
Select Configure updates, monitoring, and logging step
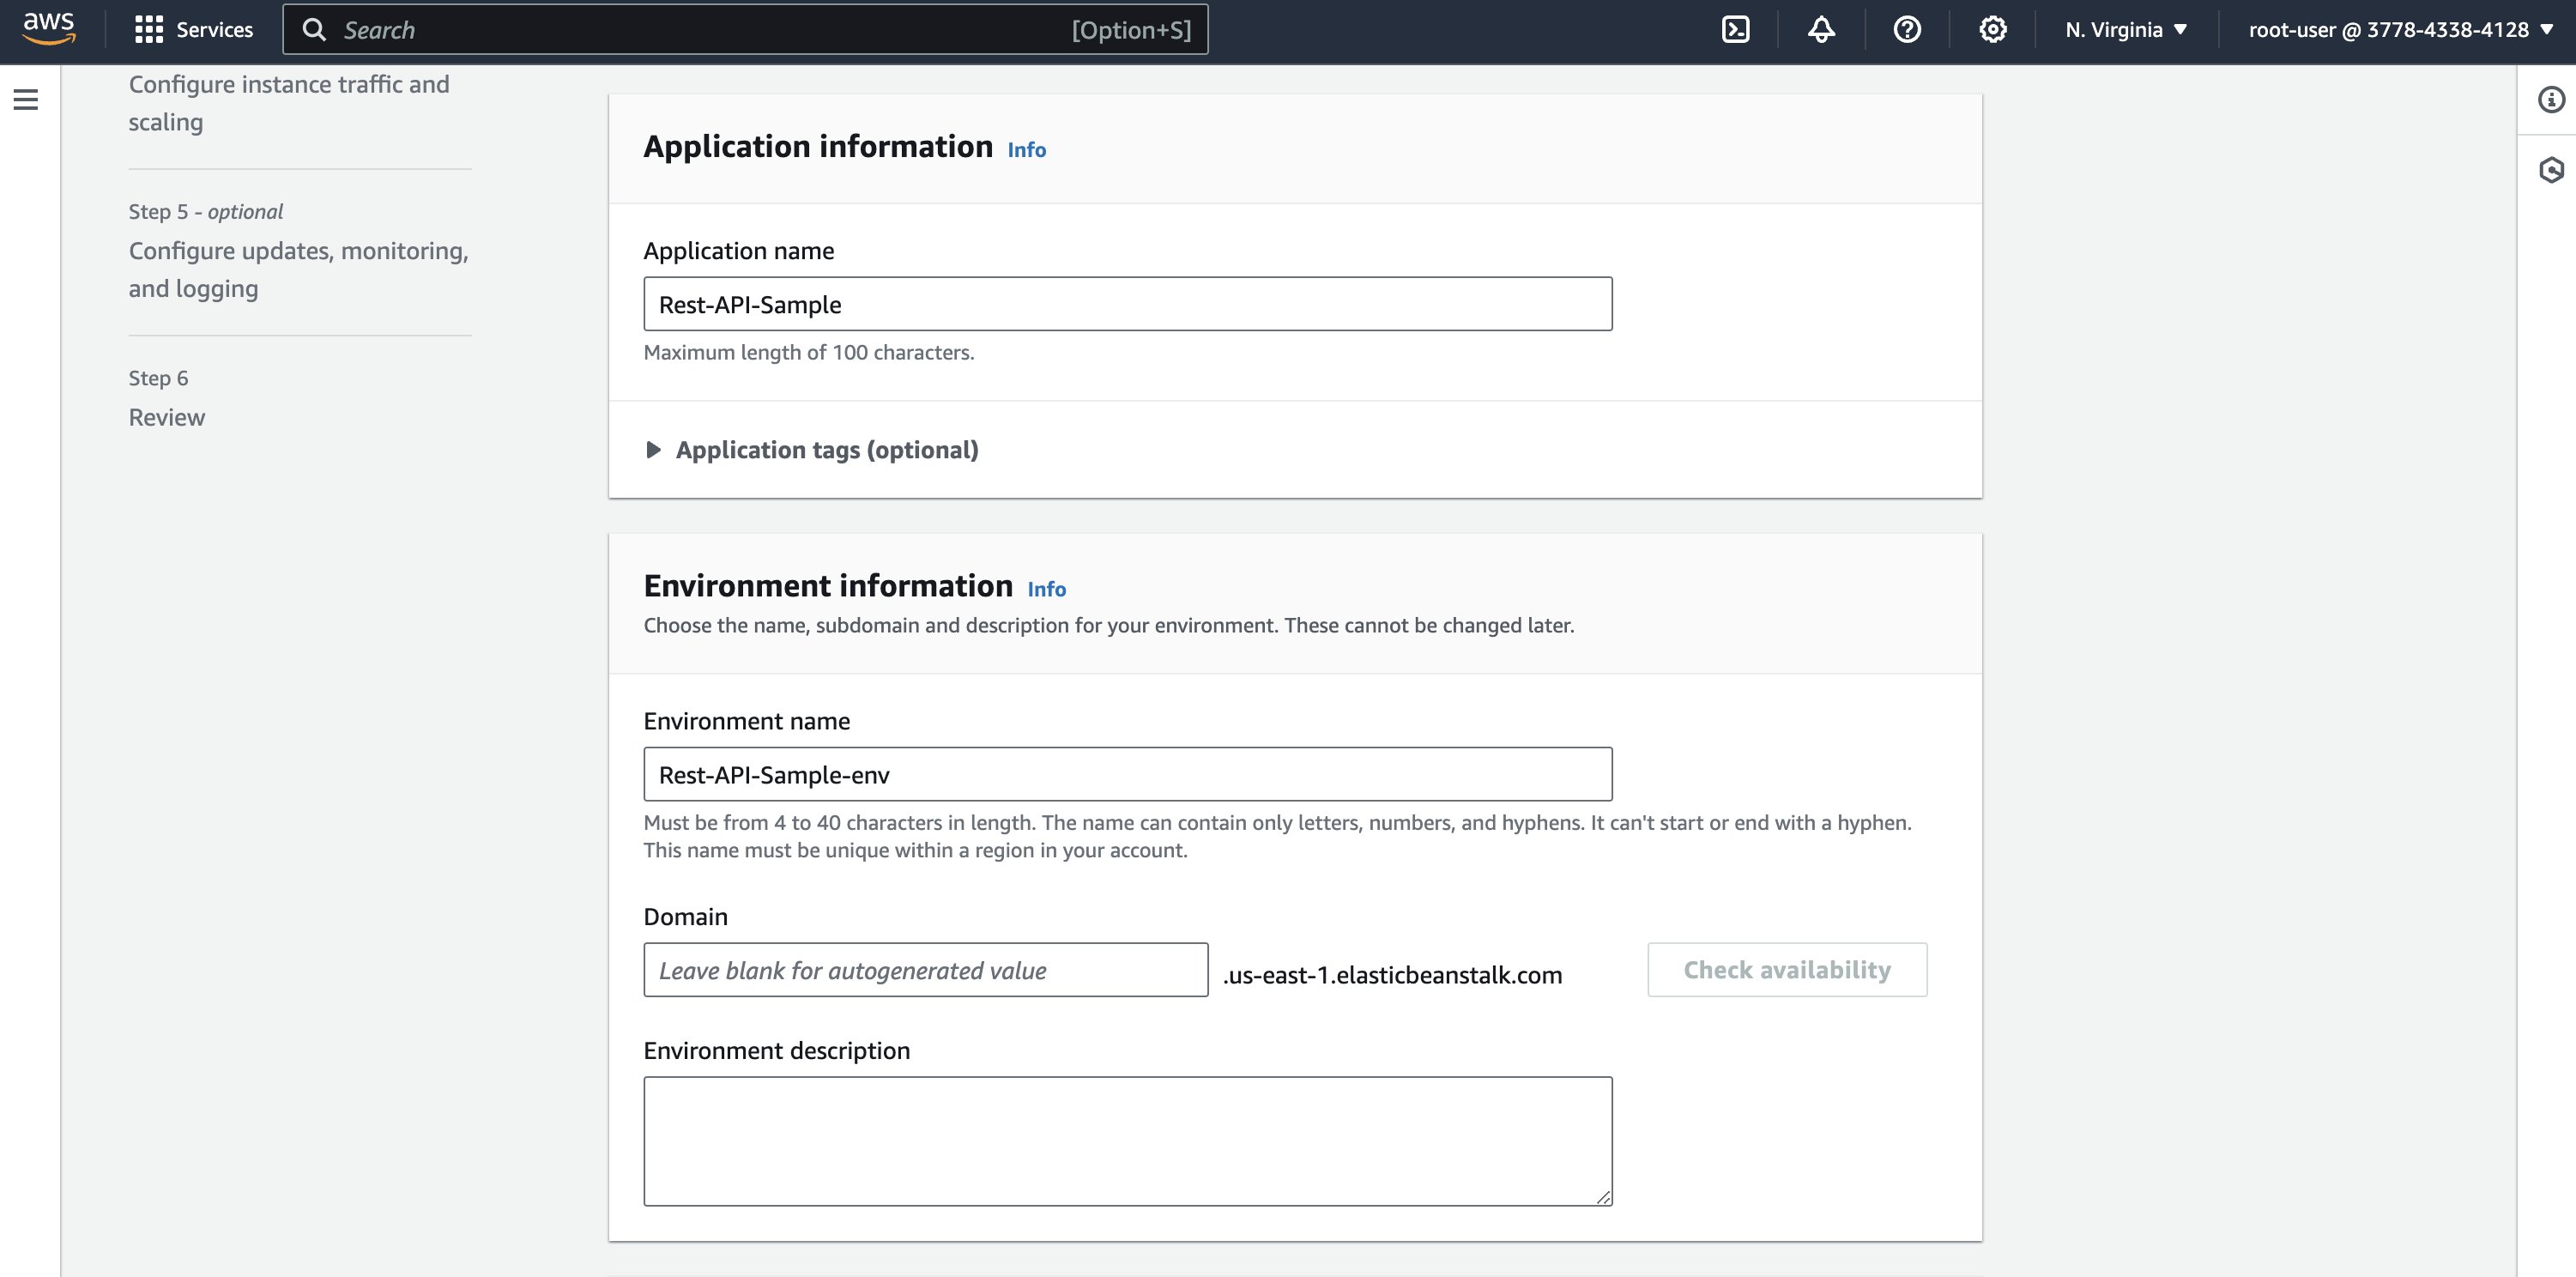click(x=298, y=269)
